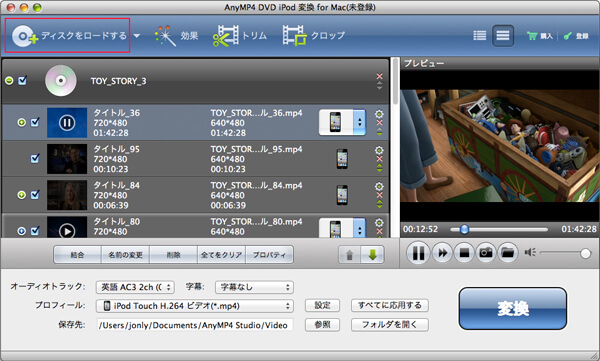Uncheck the タイトル_80 checkbox
Screen dimensions: 600x361
35,231
